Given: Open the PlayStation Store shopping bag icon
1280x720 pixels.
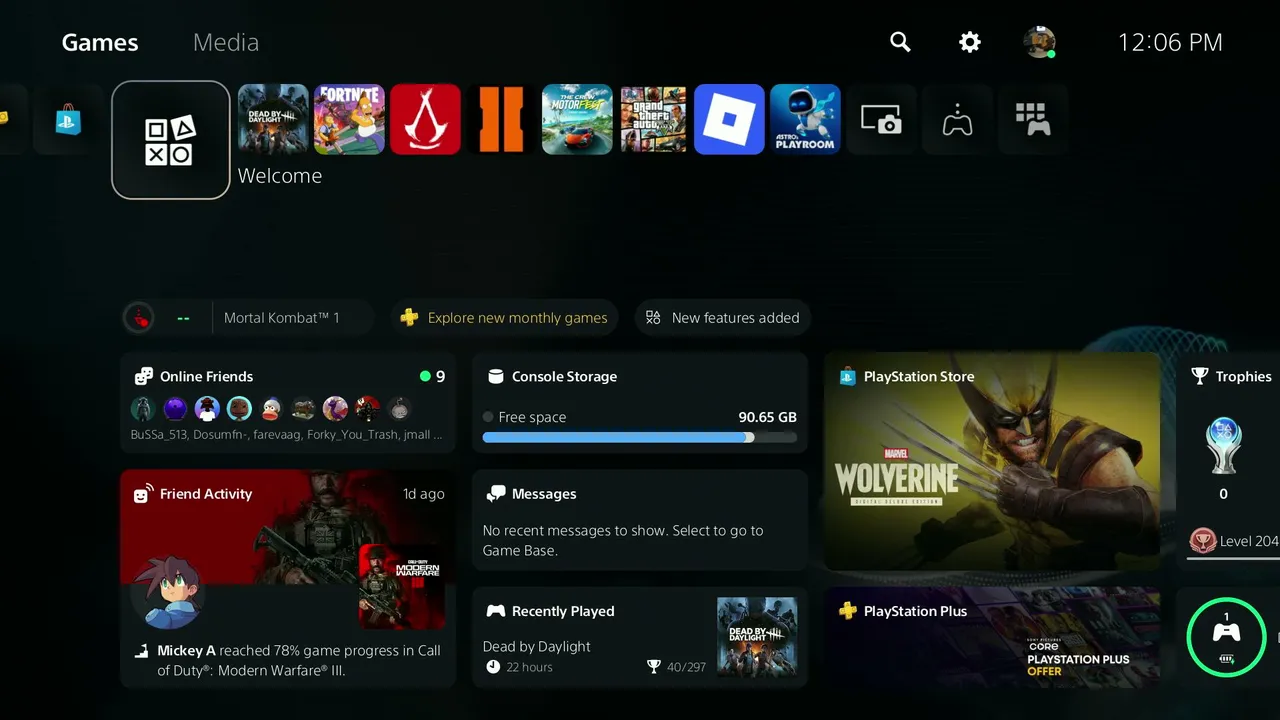Looking at the screenshot, I should tap(69, 120).
